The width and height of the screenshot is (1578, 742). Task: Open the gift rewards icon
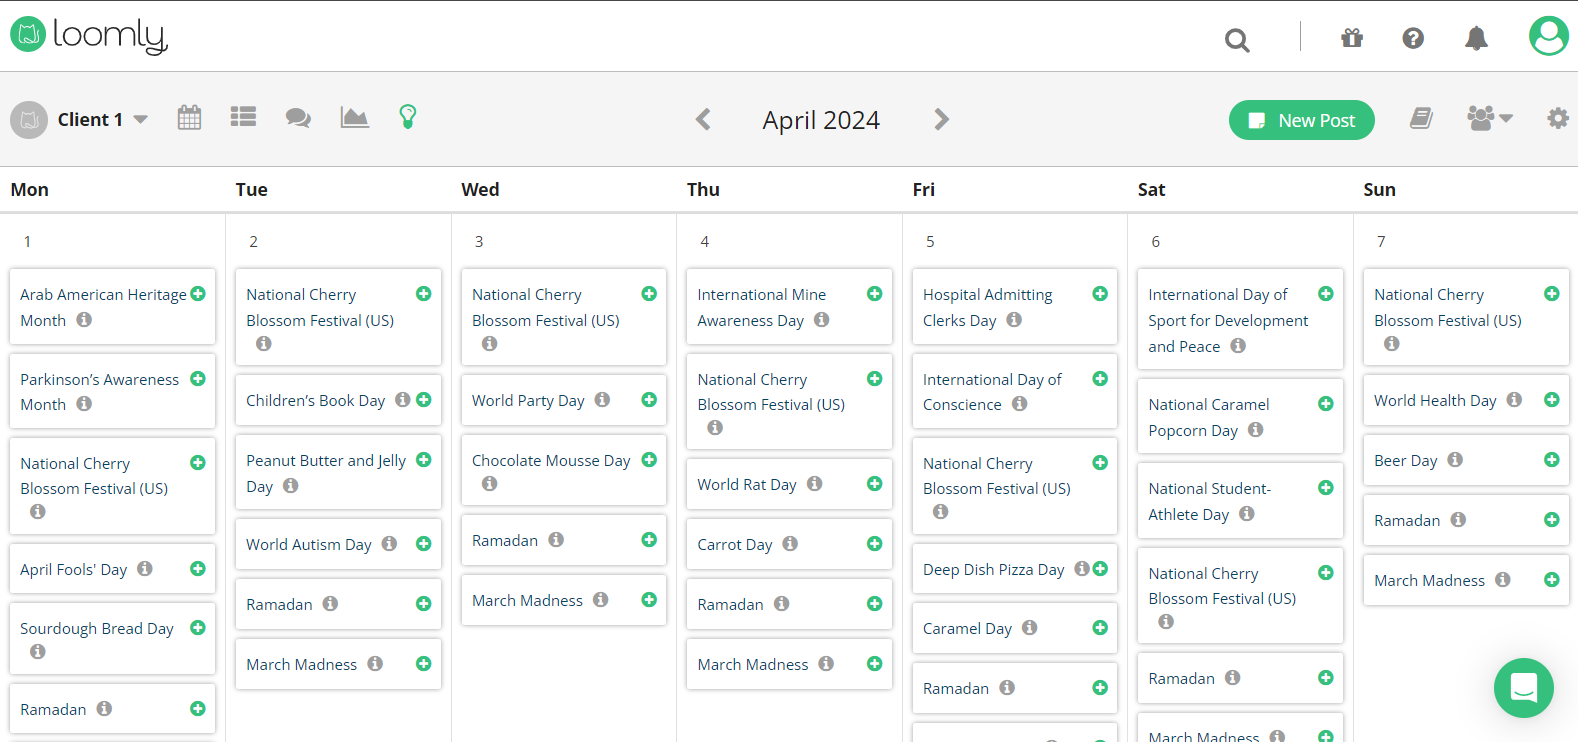pos(1352,38)
